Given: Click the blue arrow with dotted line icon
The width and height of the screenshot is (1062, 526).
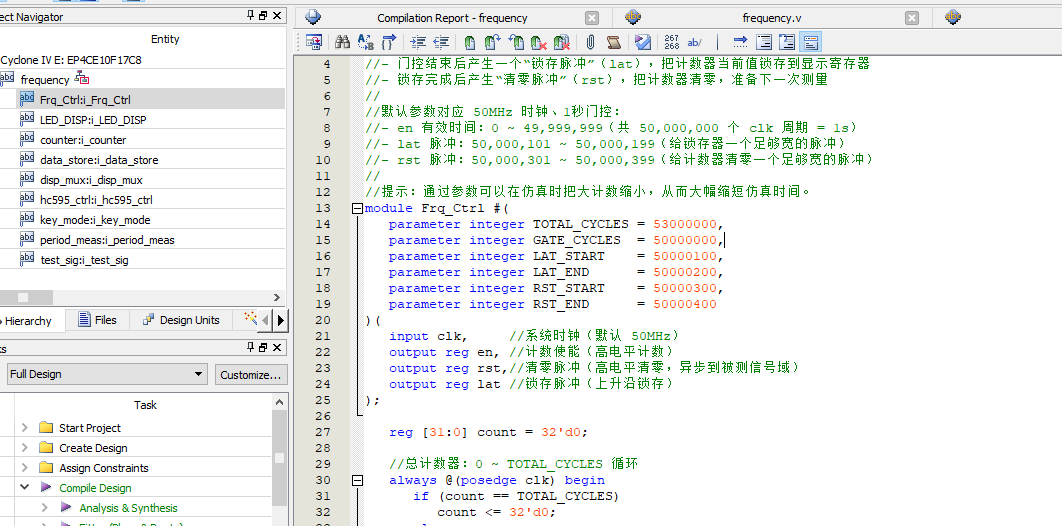Looking at the screenshot, I should [x=740, y=42].
